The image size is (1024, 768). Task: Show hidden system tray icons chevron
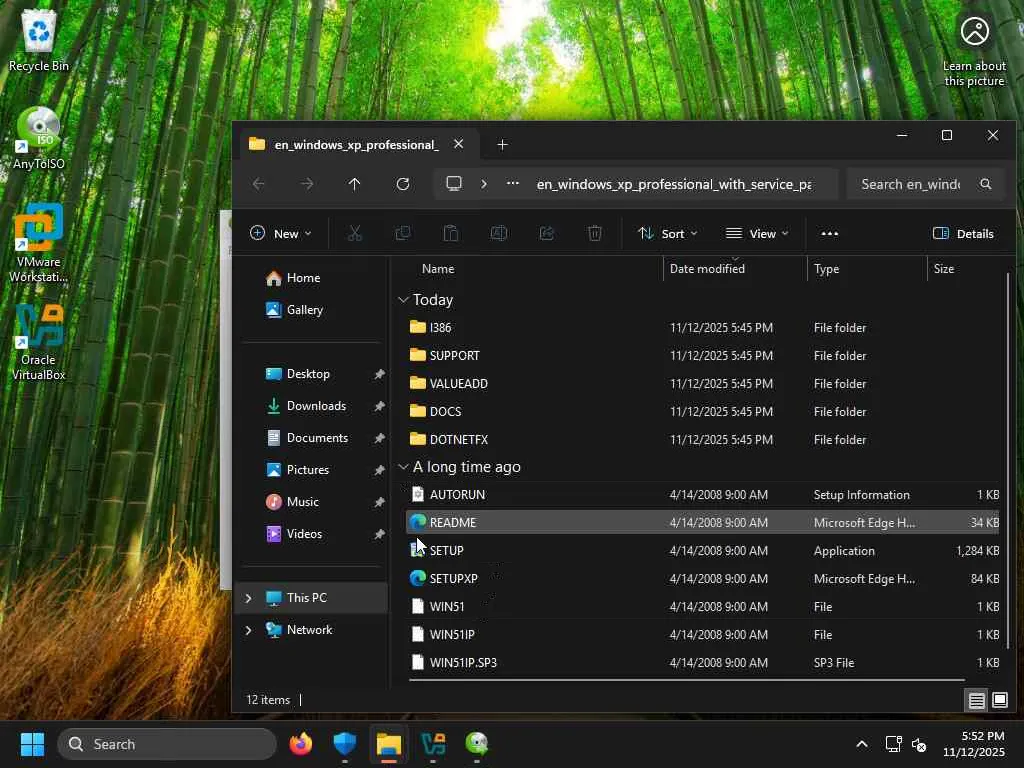tap(862, 744)
